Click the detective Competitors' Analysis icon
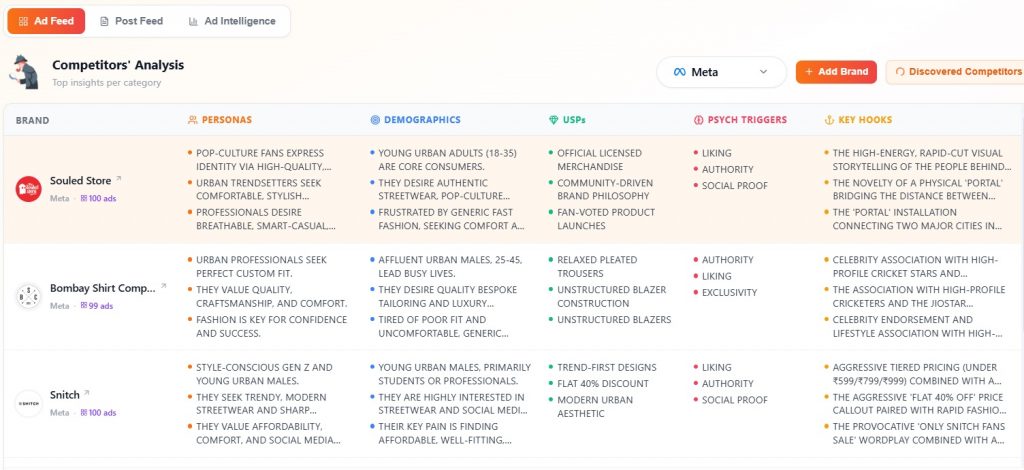 [24, 72]
